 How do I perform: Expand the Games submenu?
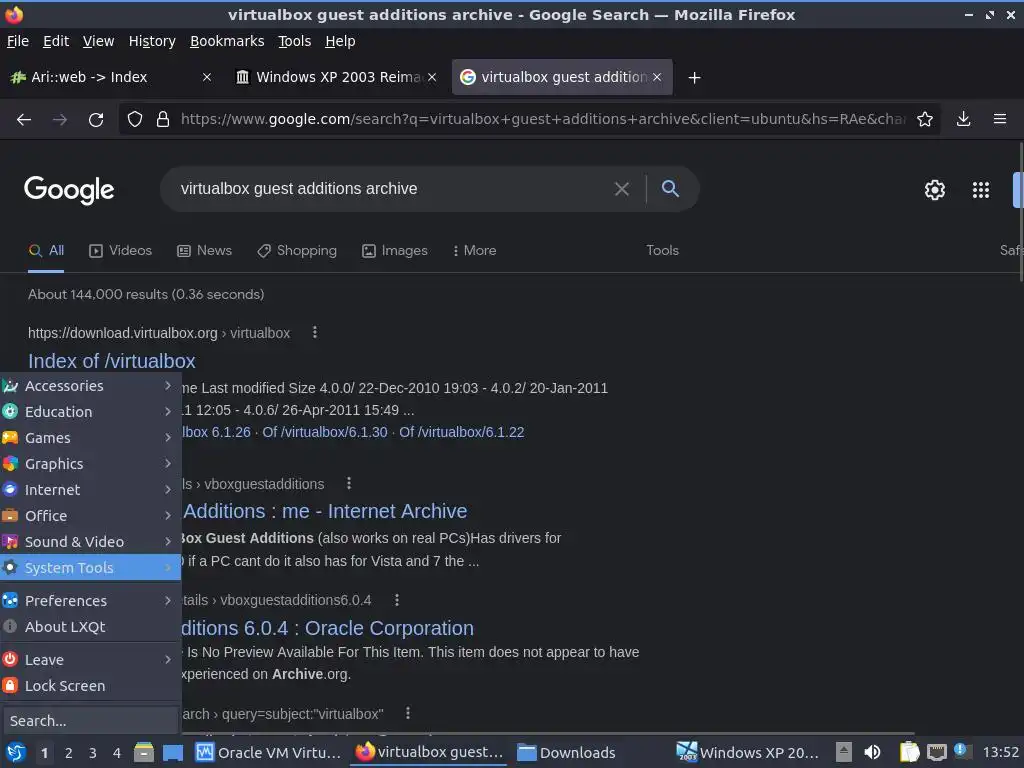pos(90,438)
